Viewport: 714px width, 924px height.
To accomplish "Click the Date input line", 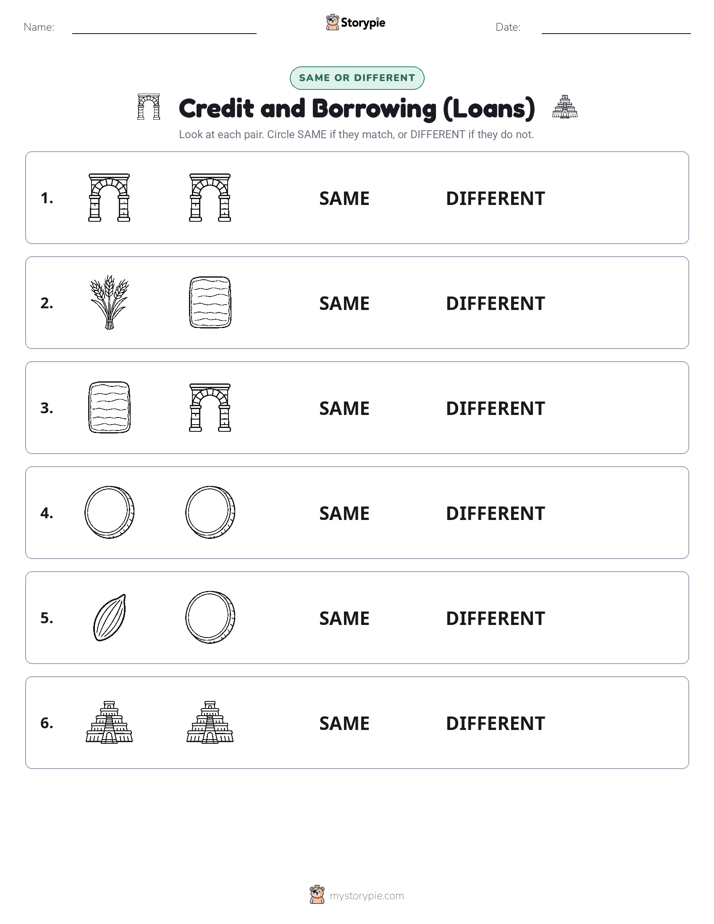I will (x=616, y=28).
